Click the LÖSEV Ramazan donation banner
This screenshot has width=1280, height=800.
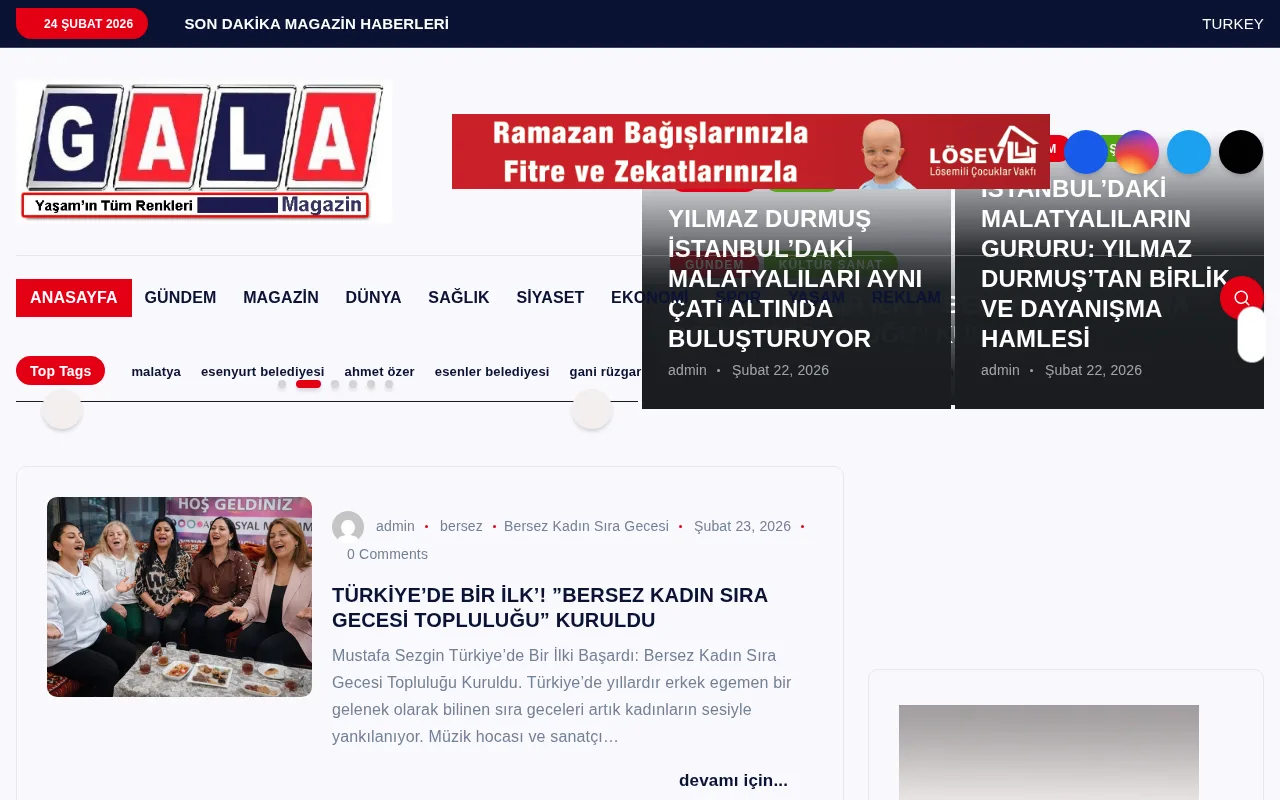pyautogui.click(x=750, y=151)
